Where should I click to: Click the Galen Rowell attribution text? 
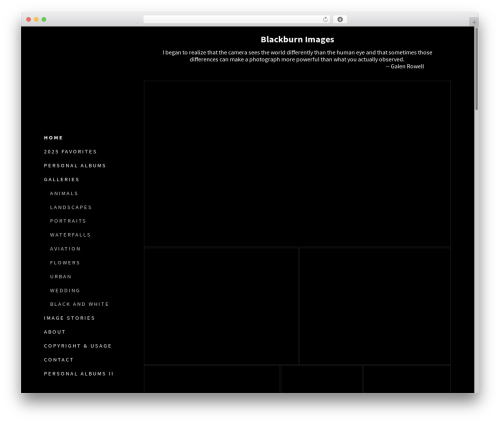(x=405, y=66)
